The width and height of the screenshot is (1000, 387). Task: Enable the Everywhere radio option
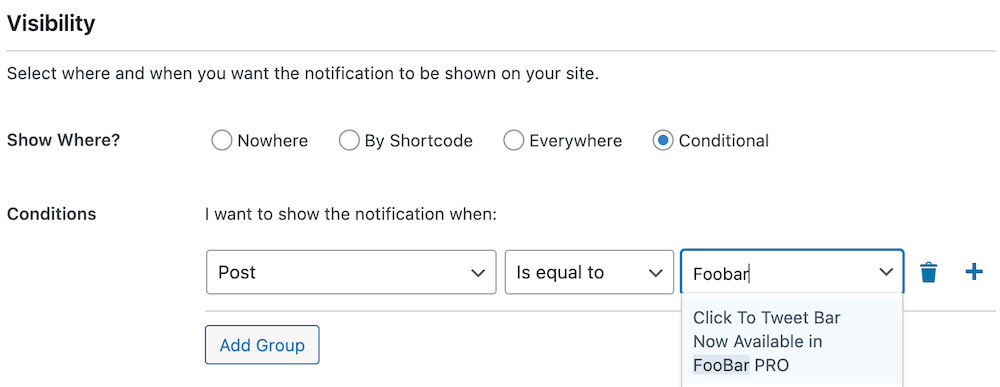[x=513, y=140]
